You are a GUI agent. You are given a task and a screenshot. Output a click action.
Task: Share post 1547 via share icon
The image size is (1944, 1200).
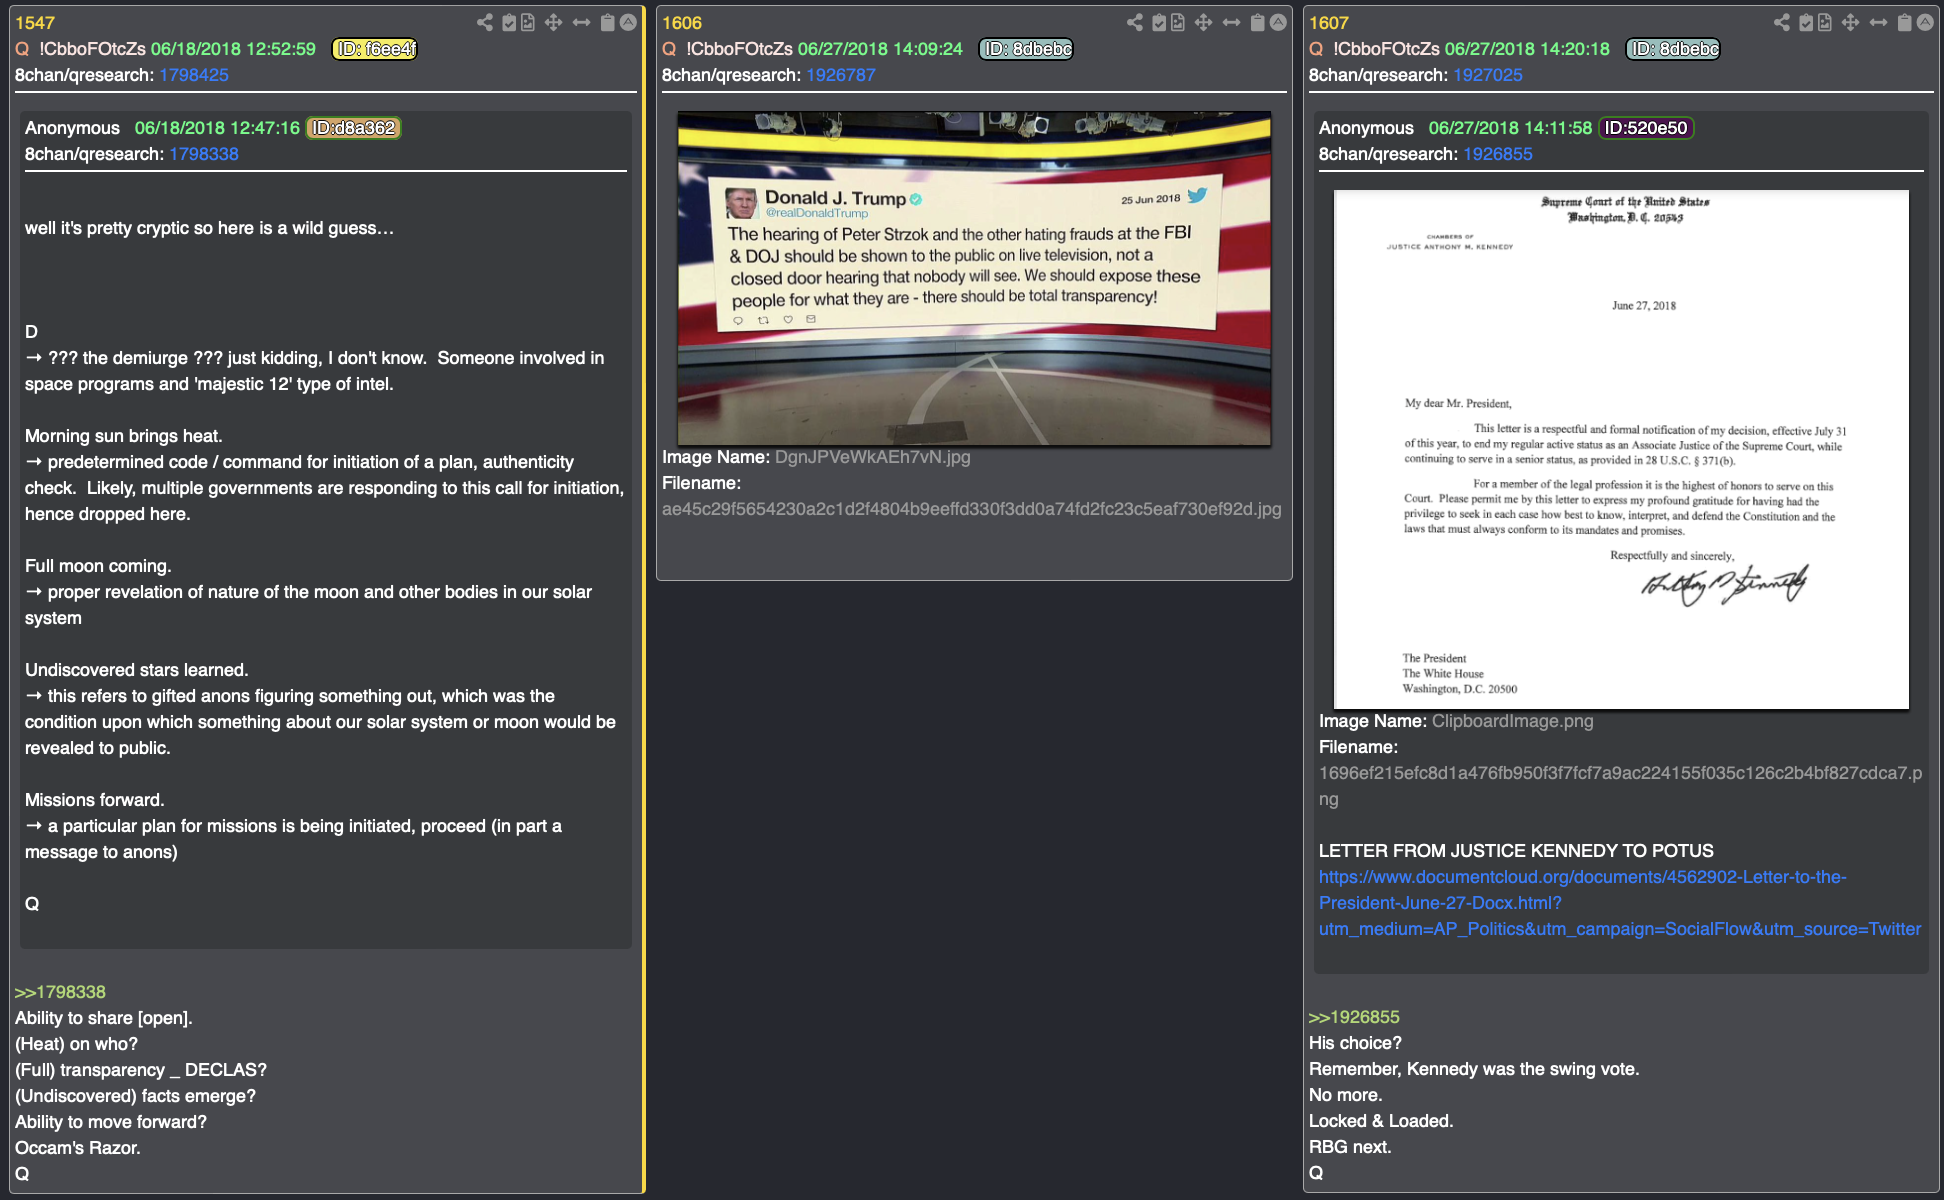click(x=485, y=22)
